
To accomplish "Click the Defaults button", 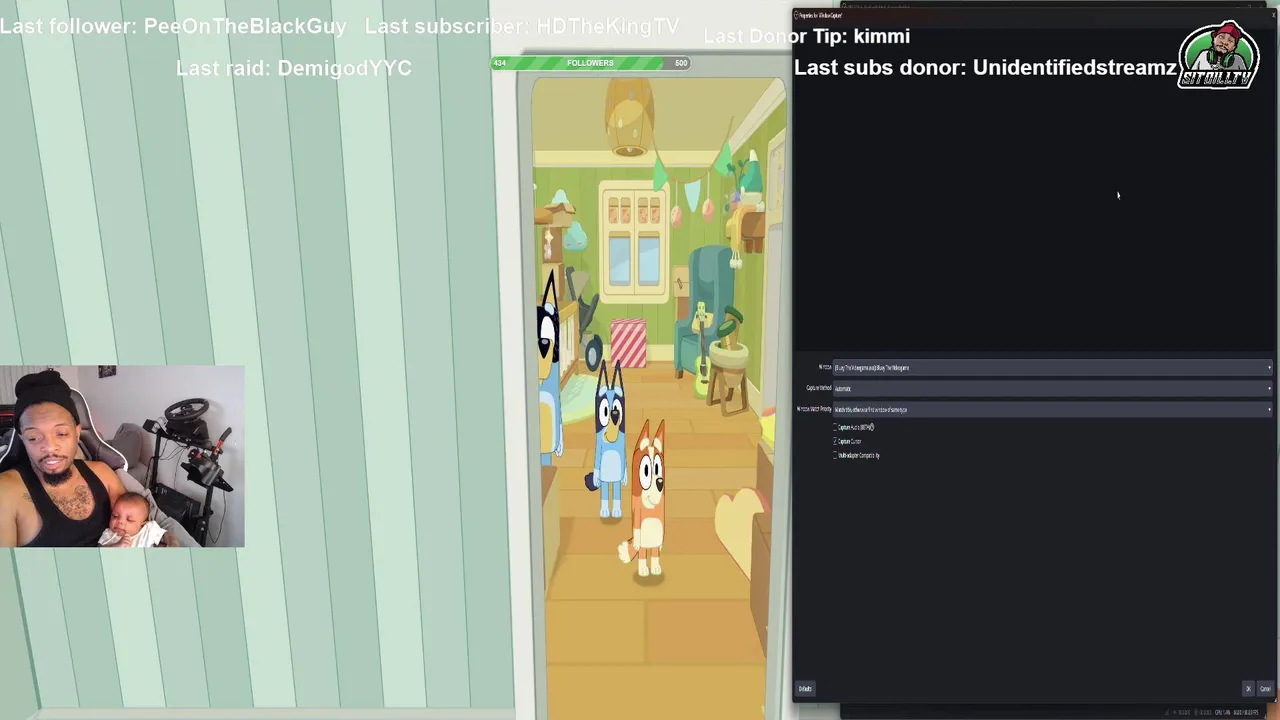I will point(805,689).
